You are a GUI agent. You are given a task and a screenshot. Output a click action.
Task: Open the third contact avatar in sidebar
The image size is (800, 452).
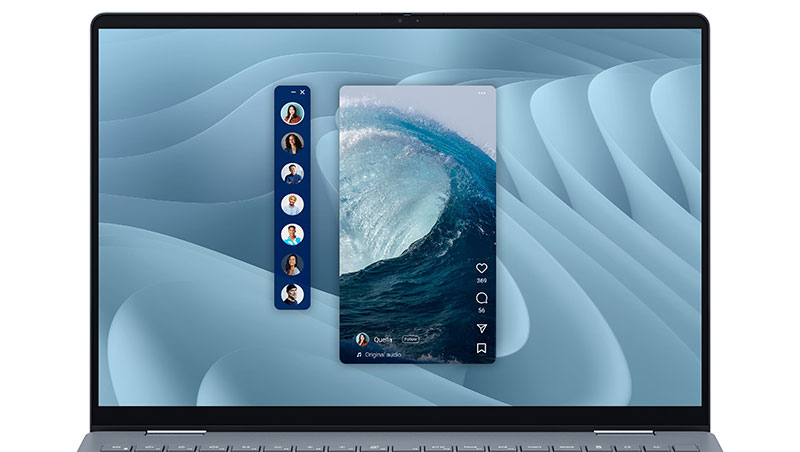click(292, 173)
